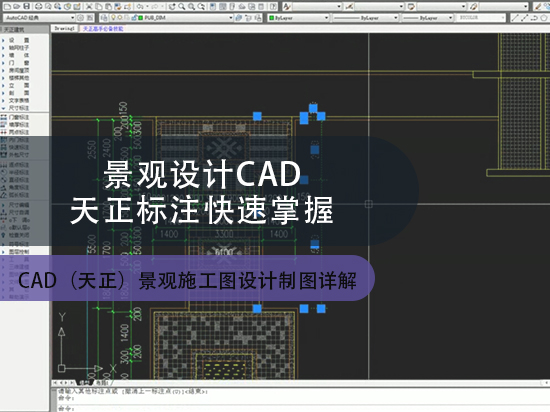Toggle the layer on/off lightbulb
Viewport: 550px width, 412px height.
pyautogui.click(x=113, y=18)
